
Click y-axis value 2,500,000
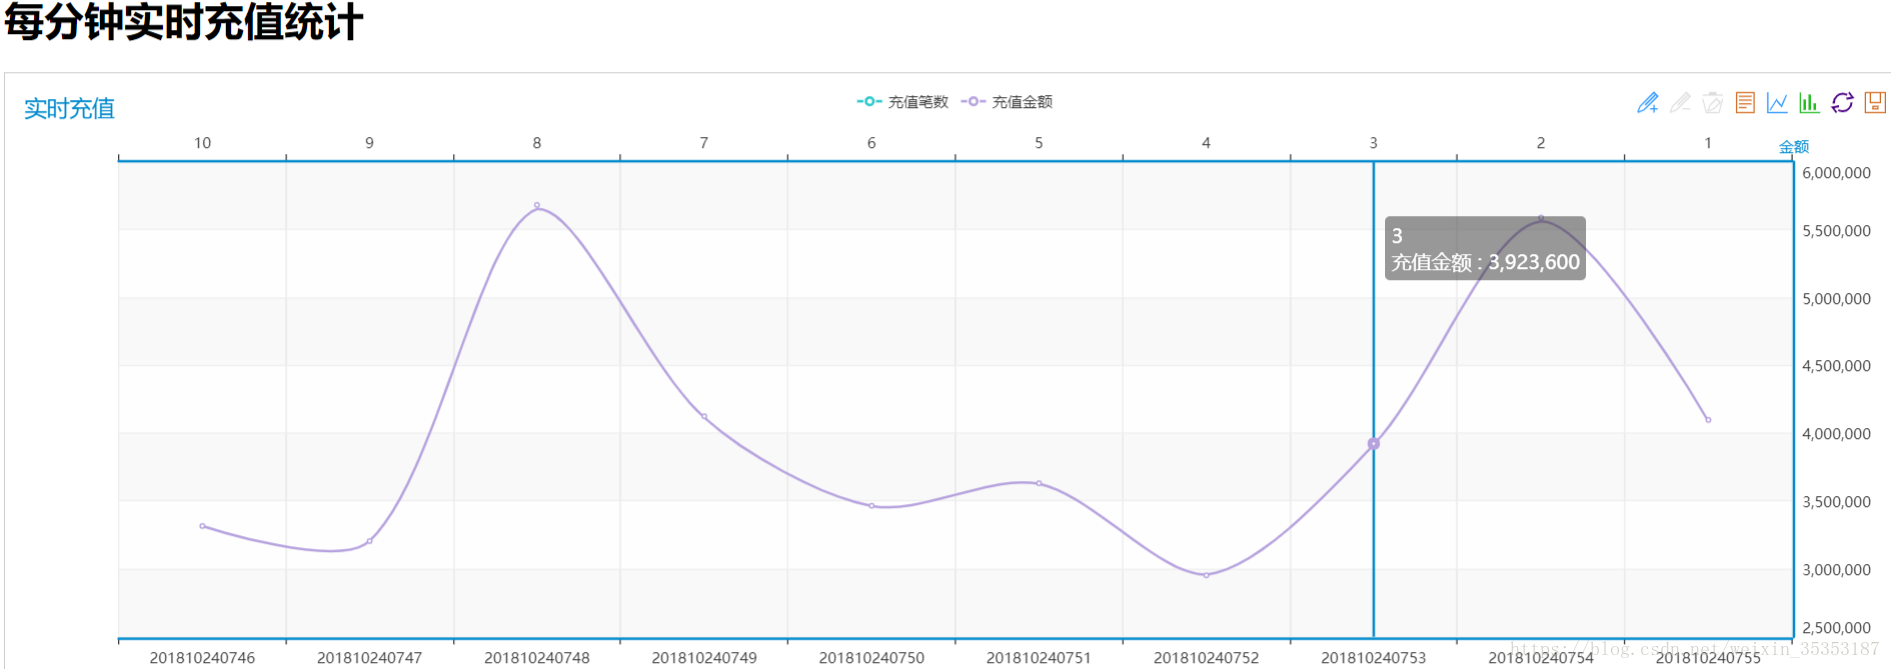[x=1836, y=628]
